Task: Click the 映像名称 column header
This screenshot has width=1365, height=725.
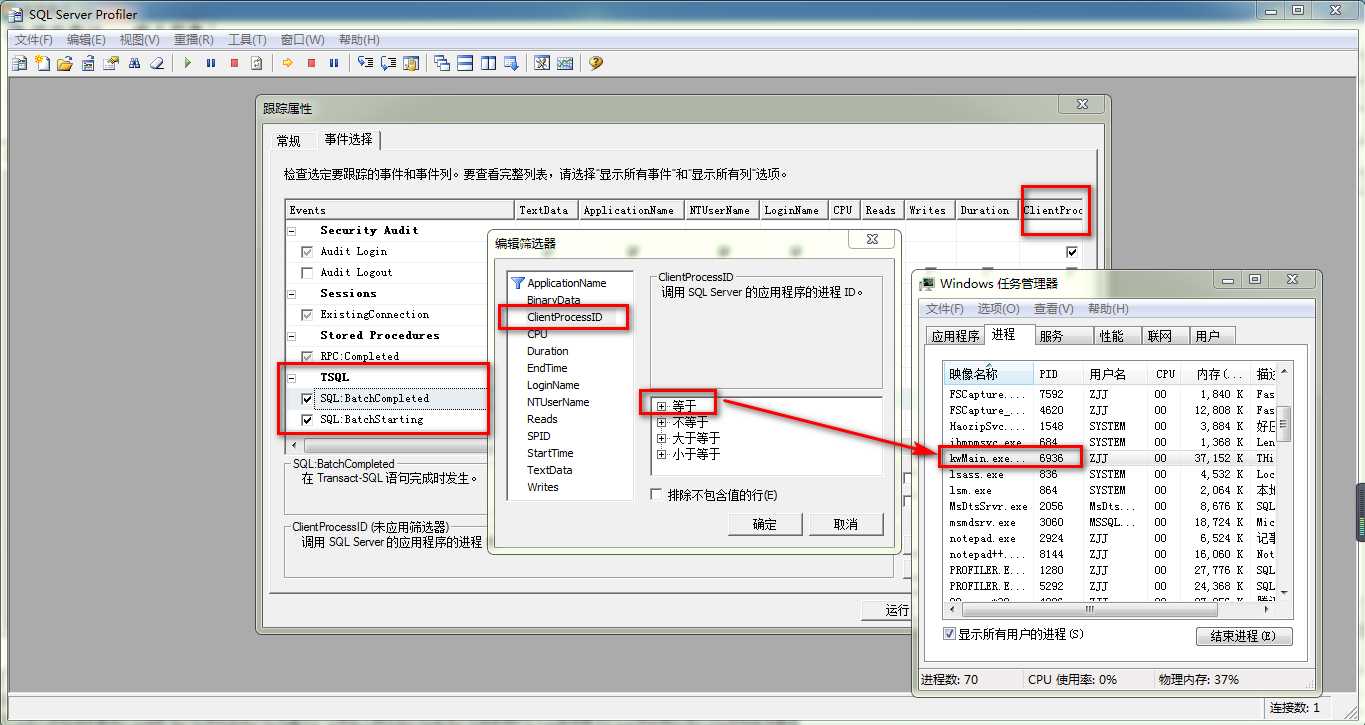Action: [990, 374]
